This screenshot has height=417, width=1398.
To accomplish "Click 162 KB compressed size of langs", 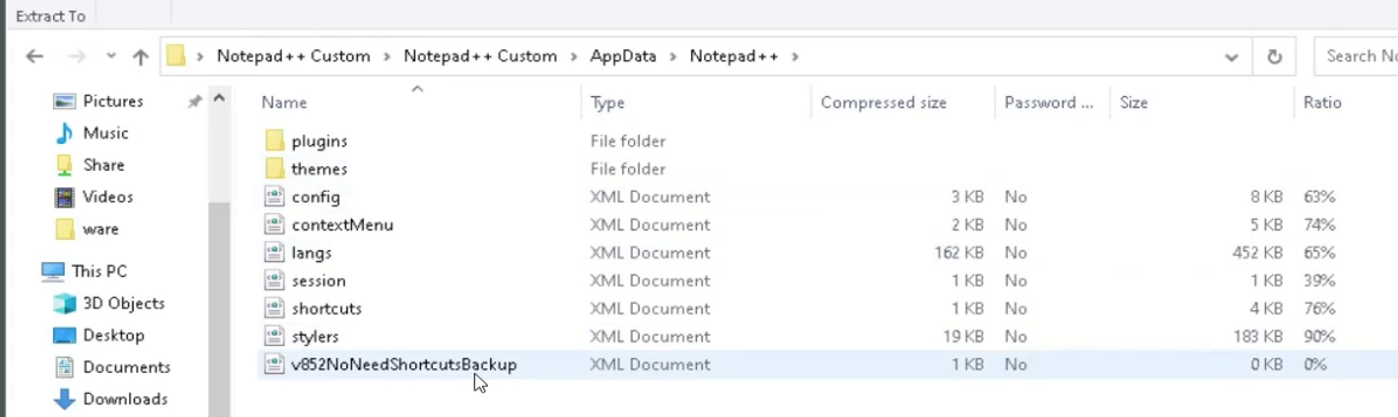I will coord(959,253).
